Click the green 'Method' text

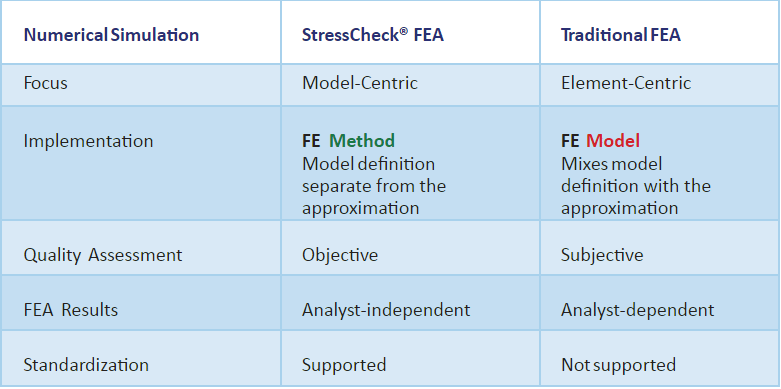pos(362,140)
